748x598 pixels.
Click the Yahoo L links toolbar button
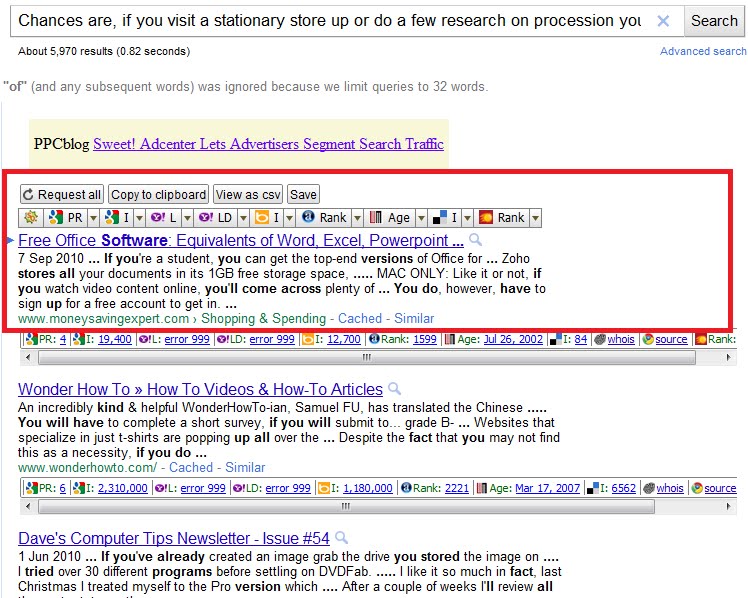click(164, 218)
